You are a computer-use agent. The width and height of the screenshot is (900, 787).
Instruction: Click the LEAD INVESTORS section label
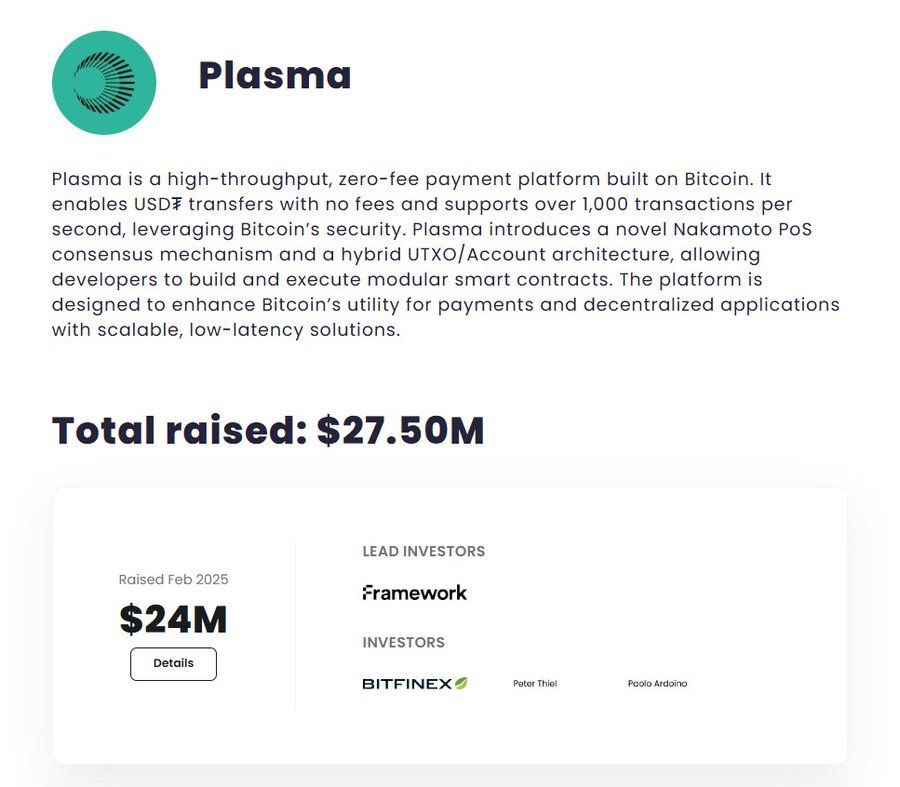pyautogui.click(x=424, y=551)
